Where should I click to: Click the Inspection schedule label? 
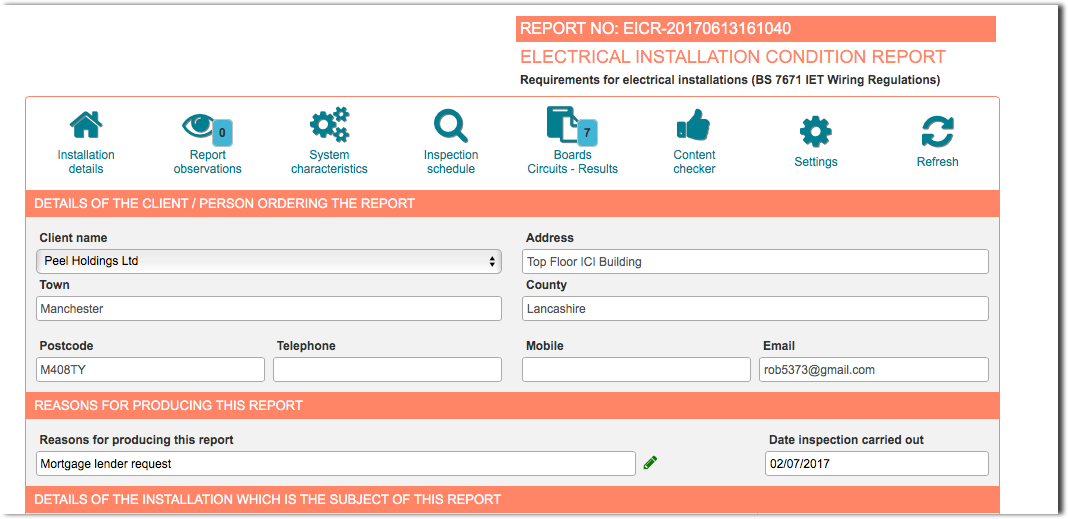click(451, 162)
